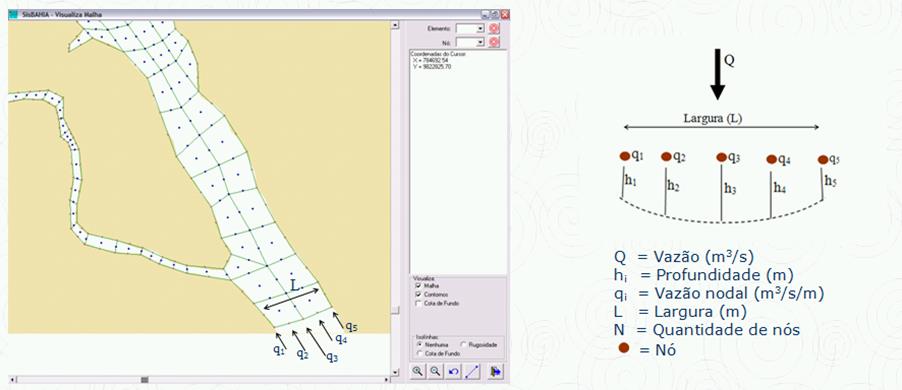Click the Coordenadas do Cursor text box
902x390 pixels.
coord(458,162)
